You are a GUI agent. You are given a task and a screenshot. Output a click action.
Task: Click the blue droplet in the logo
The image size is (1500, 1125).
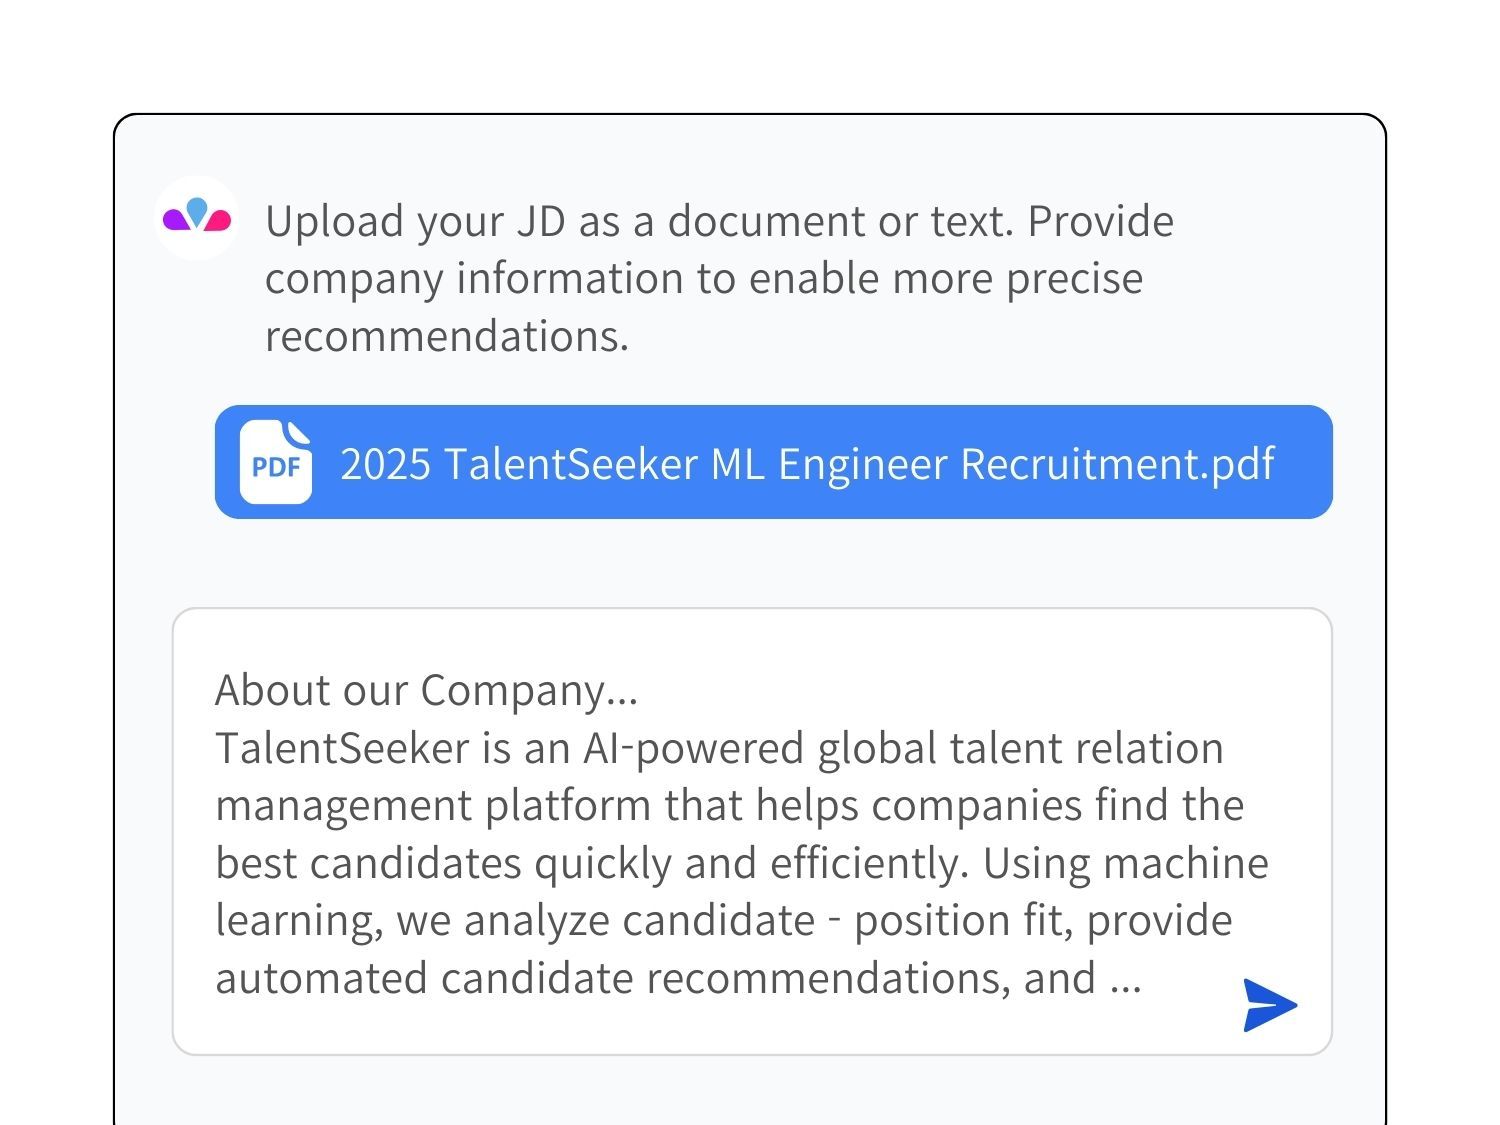coord(197,211)
